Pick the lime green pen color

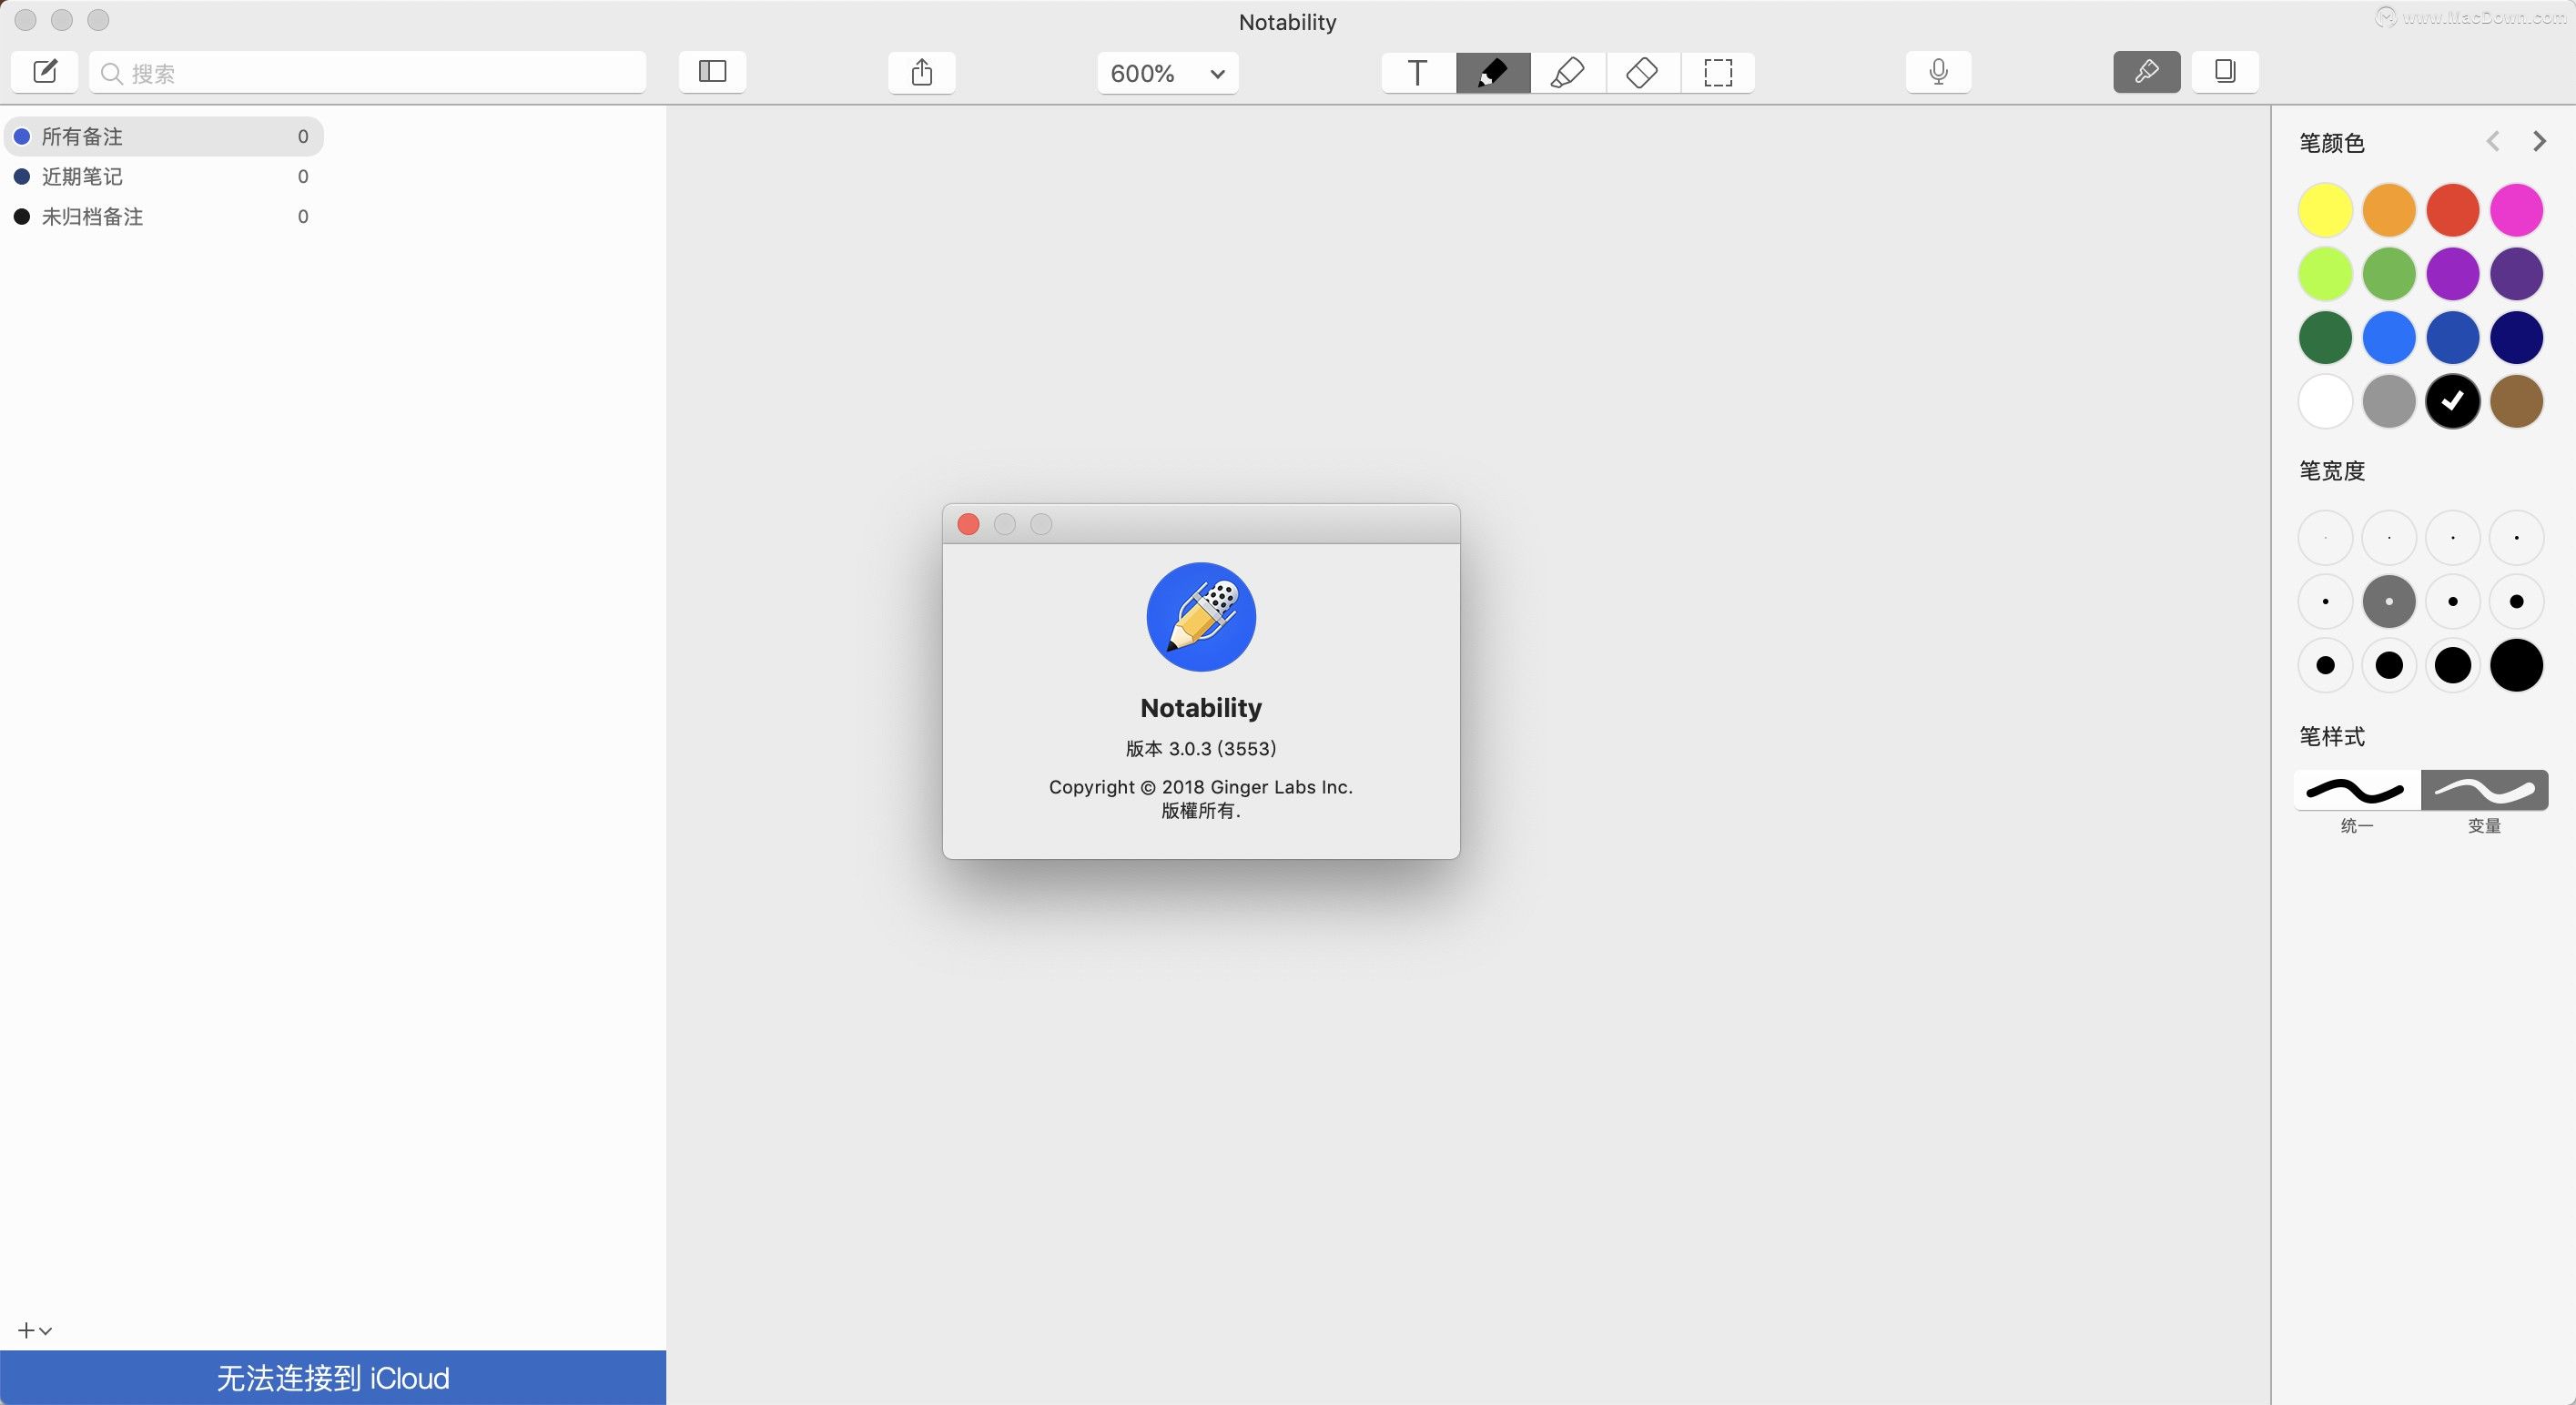click(2325, 274)
